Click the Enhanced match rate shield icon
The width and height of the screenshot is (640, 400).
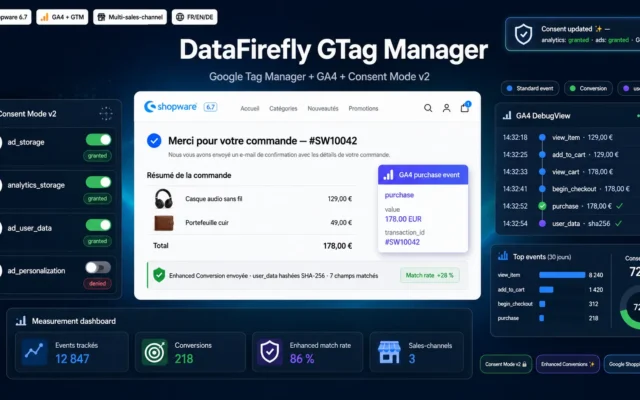click(270, 352)
